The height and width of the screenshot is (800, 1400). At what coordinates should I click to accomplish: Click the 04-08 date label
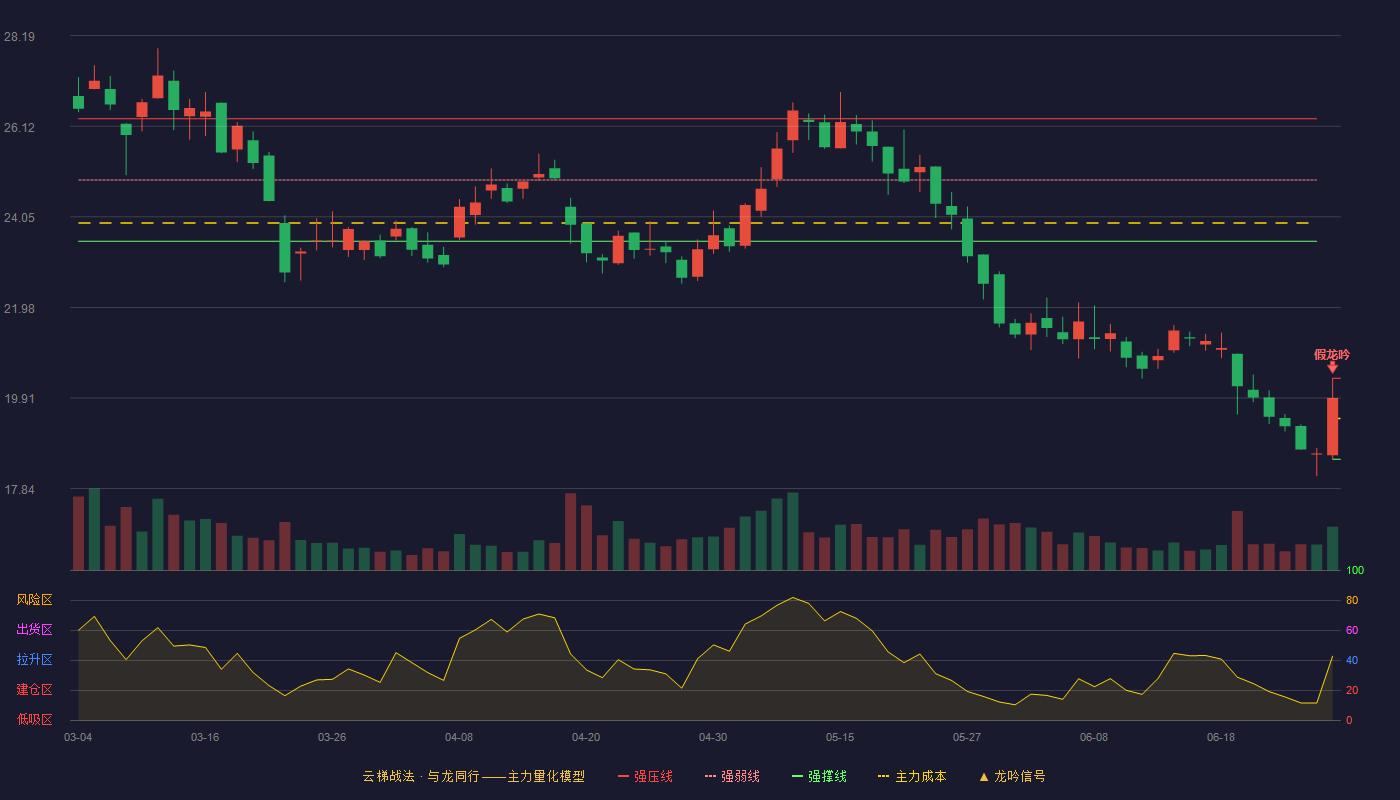[x=459, y=737]
